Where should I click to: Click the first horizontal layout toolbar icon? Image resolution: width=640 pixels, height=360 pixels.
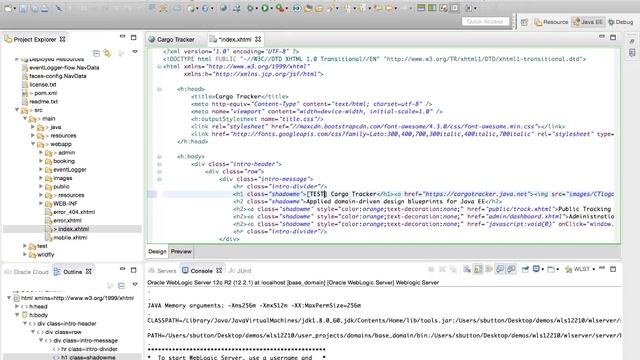(421, 8)
